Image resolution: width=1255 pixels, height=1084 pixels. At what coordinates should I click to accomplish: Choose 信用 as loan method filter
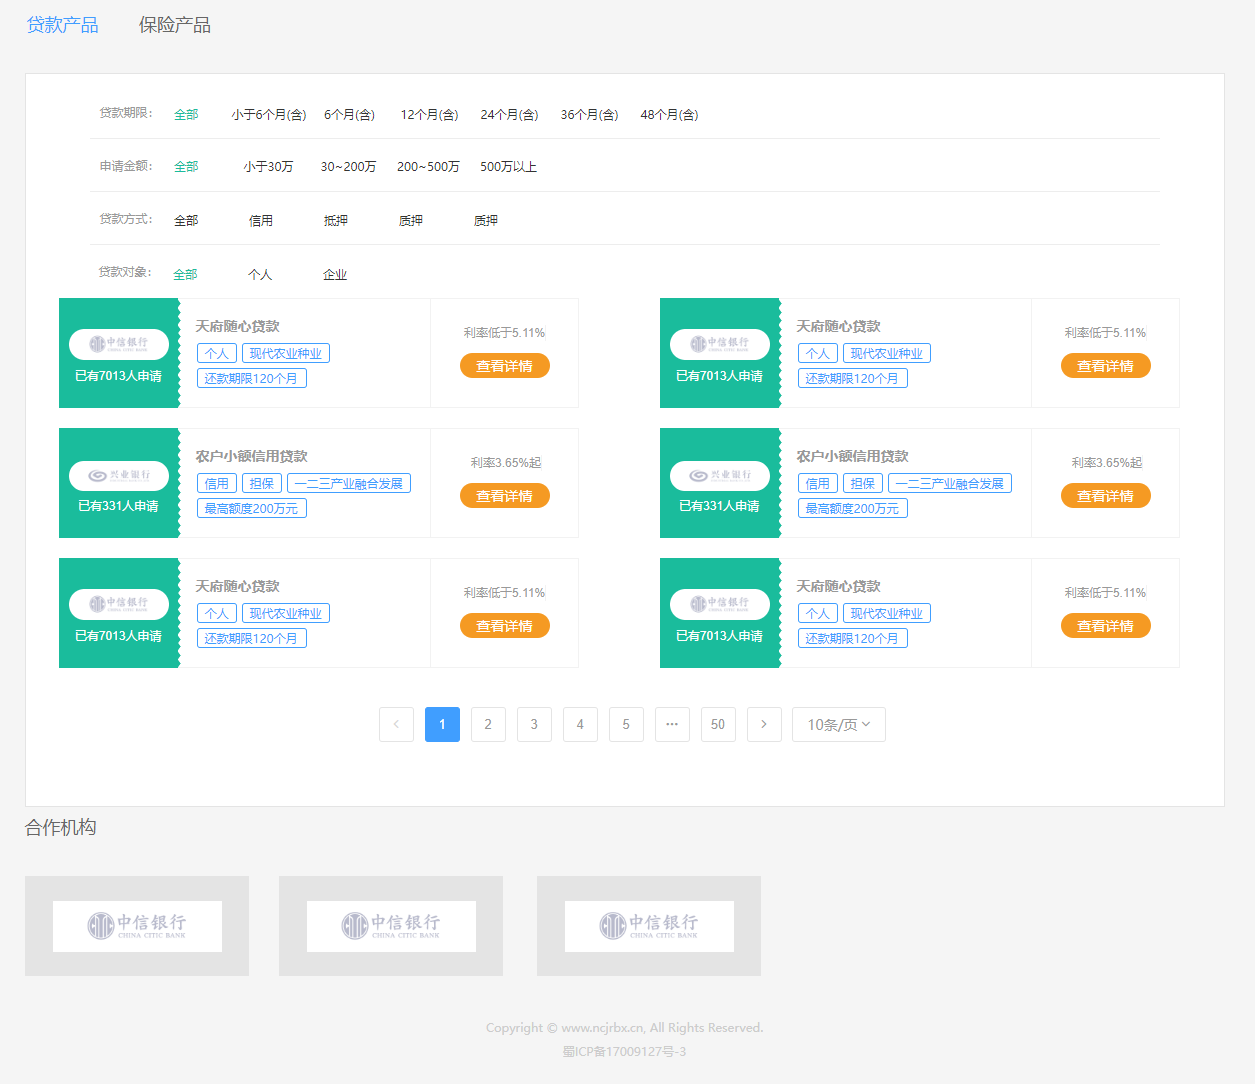261,221
